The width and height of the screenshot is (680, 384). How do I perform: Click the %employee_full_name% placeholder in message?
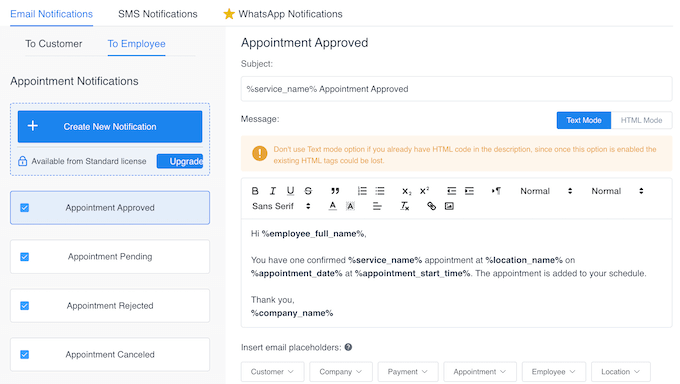point(313,234)
